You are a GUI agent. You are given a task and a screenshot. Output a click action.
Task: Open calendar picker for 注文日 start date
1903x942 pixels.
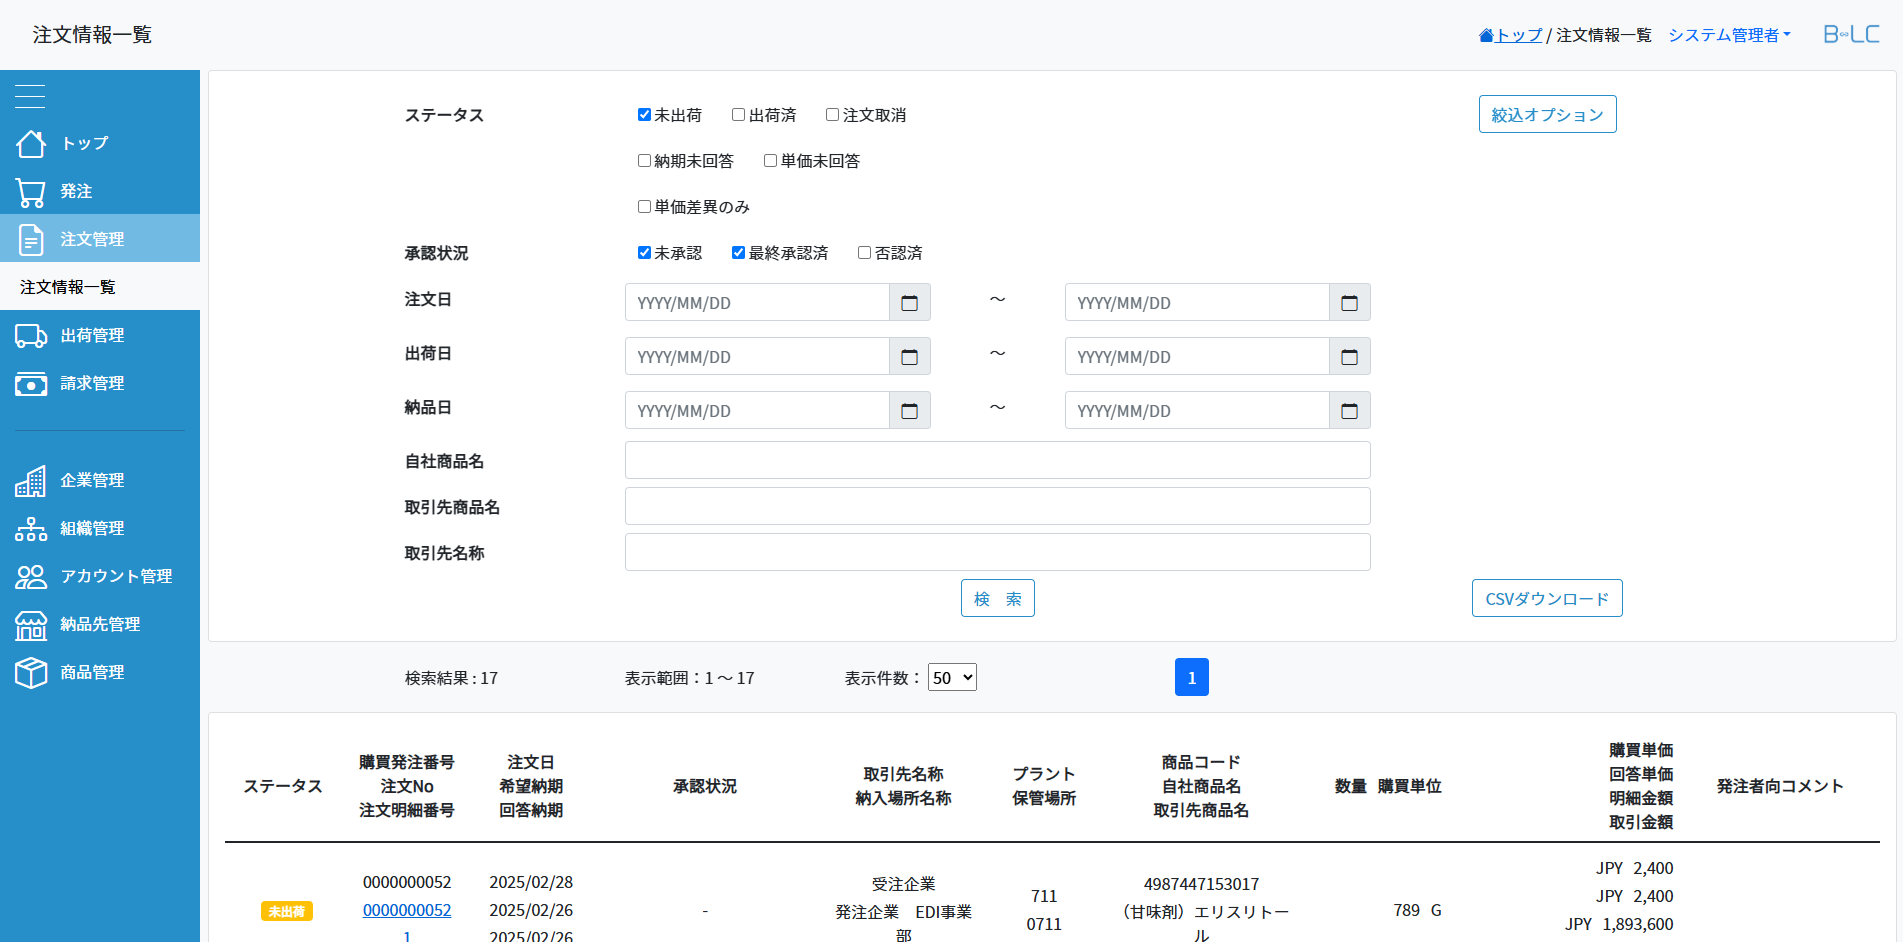909,303
